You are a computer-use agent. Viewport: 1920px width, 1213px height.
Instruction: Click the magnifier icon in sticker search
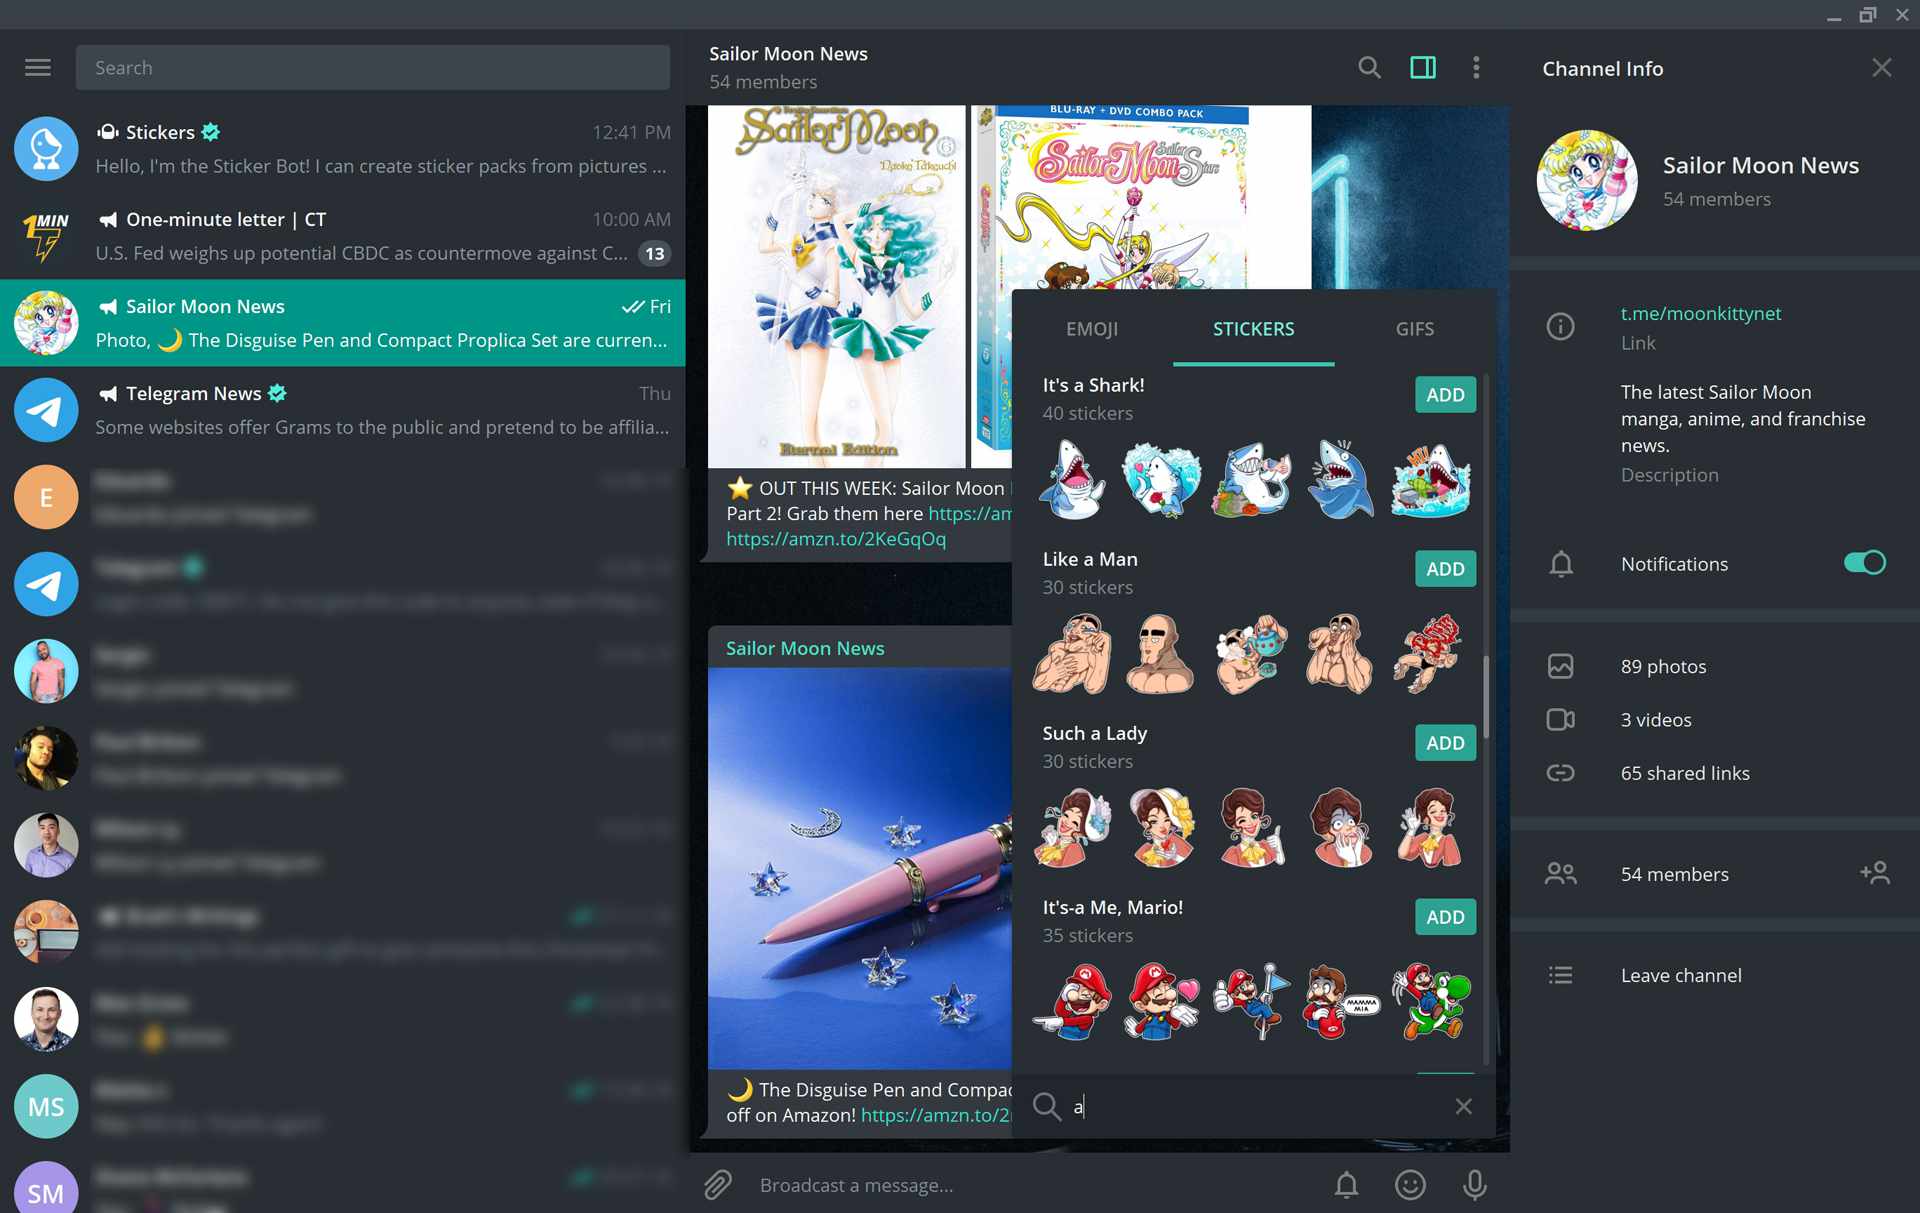click(x=1047, y=1106)
